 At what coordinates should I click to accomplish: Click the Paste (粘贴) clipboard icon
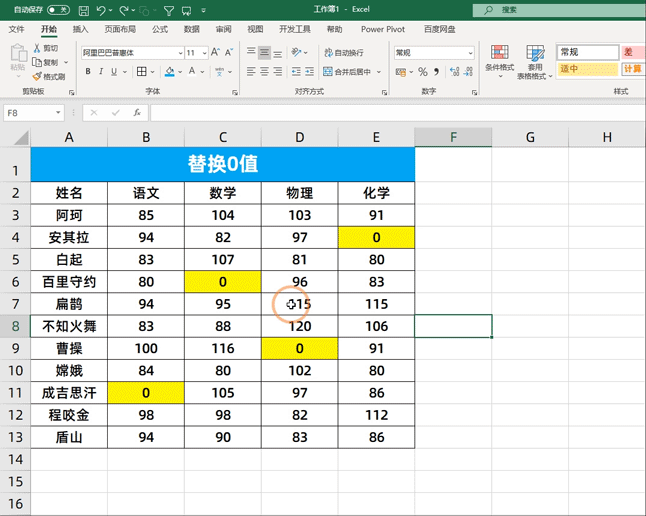pos(19,53)
